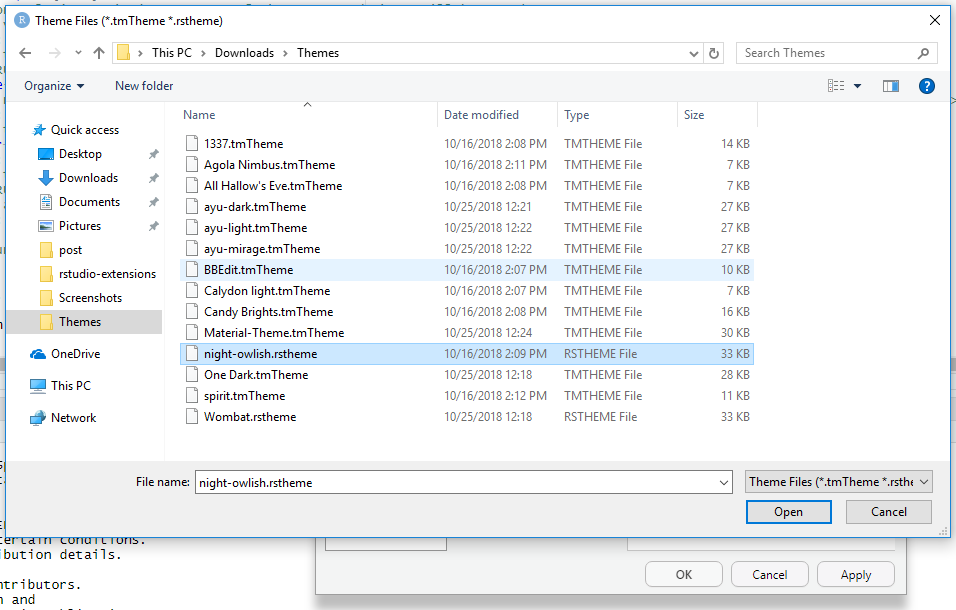Screen dimensions: 956x610
Task: Expand the address bar history dropdown
Action: click(693, 53)
